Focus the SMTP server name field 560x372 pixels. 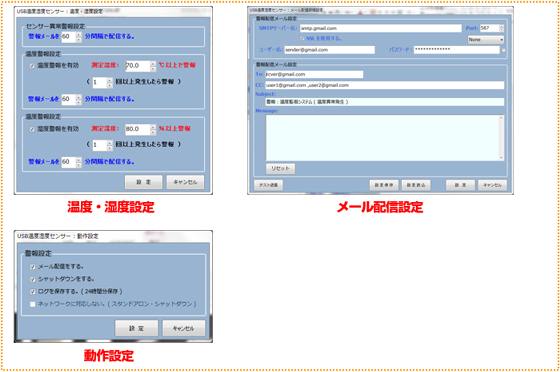pyautogui.click(x=381, y=28)
